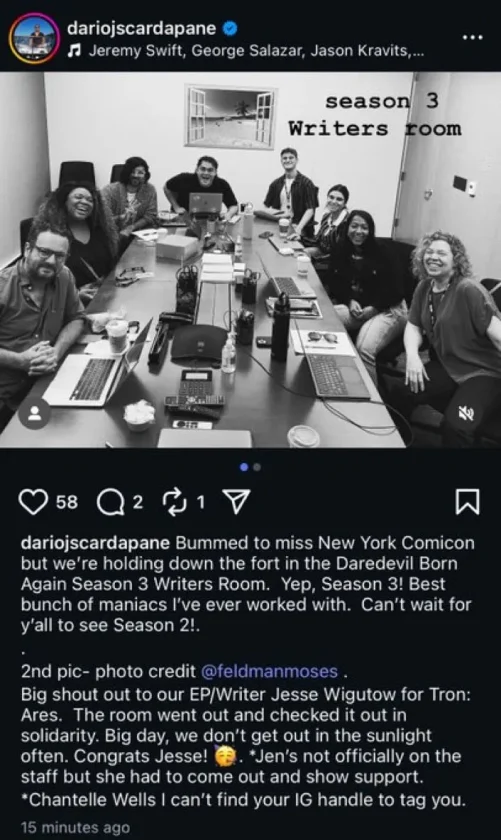Image resolution: width=501 pixels, height=840 pixels.
Task: Show tagged people via person icon
Action: [35, 414]
